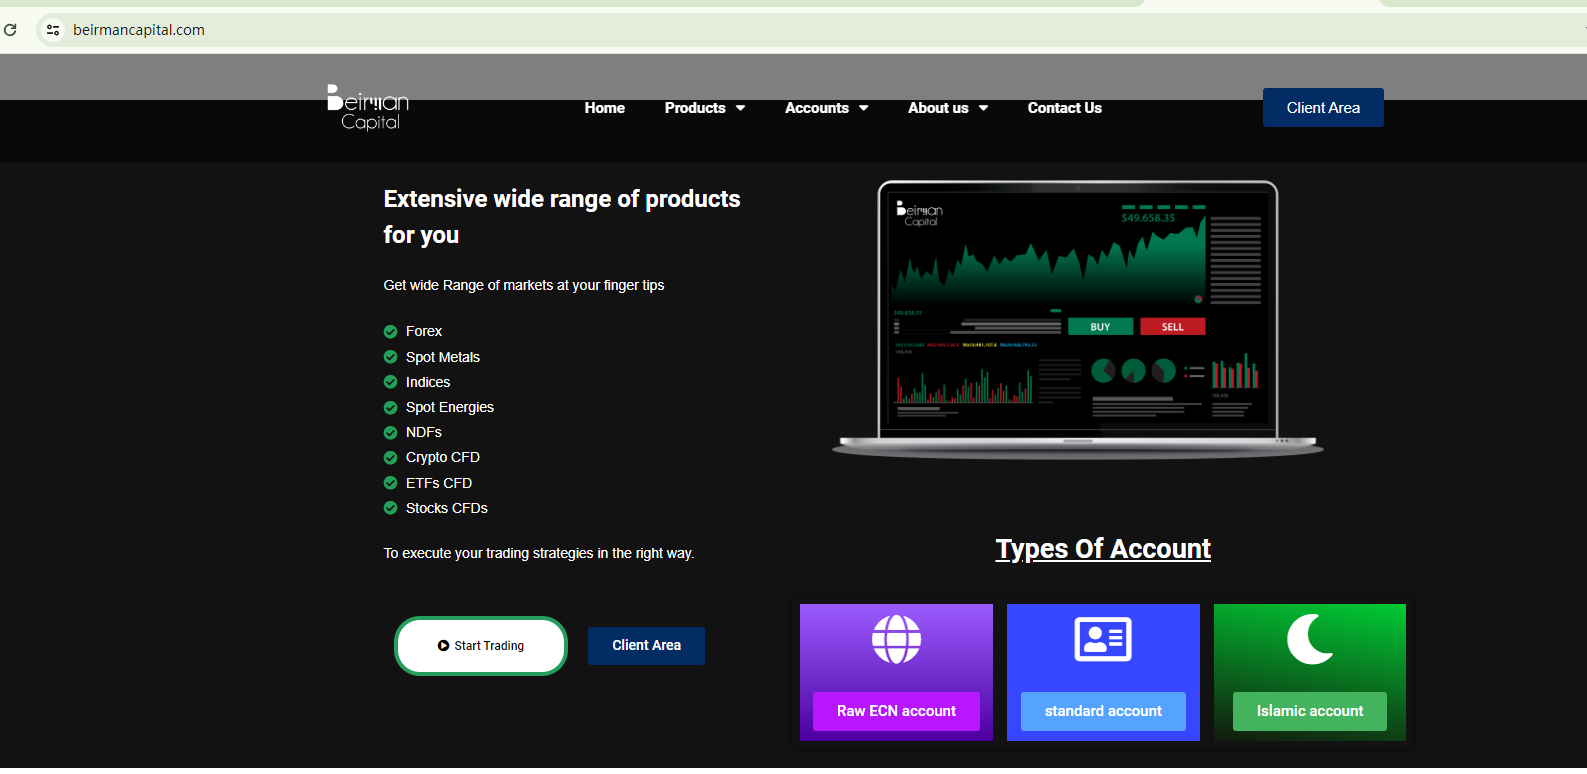Expand the About us dropdown menu
The height and width of the screenshot is (774, 1587).
coord(948,108)
